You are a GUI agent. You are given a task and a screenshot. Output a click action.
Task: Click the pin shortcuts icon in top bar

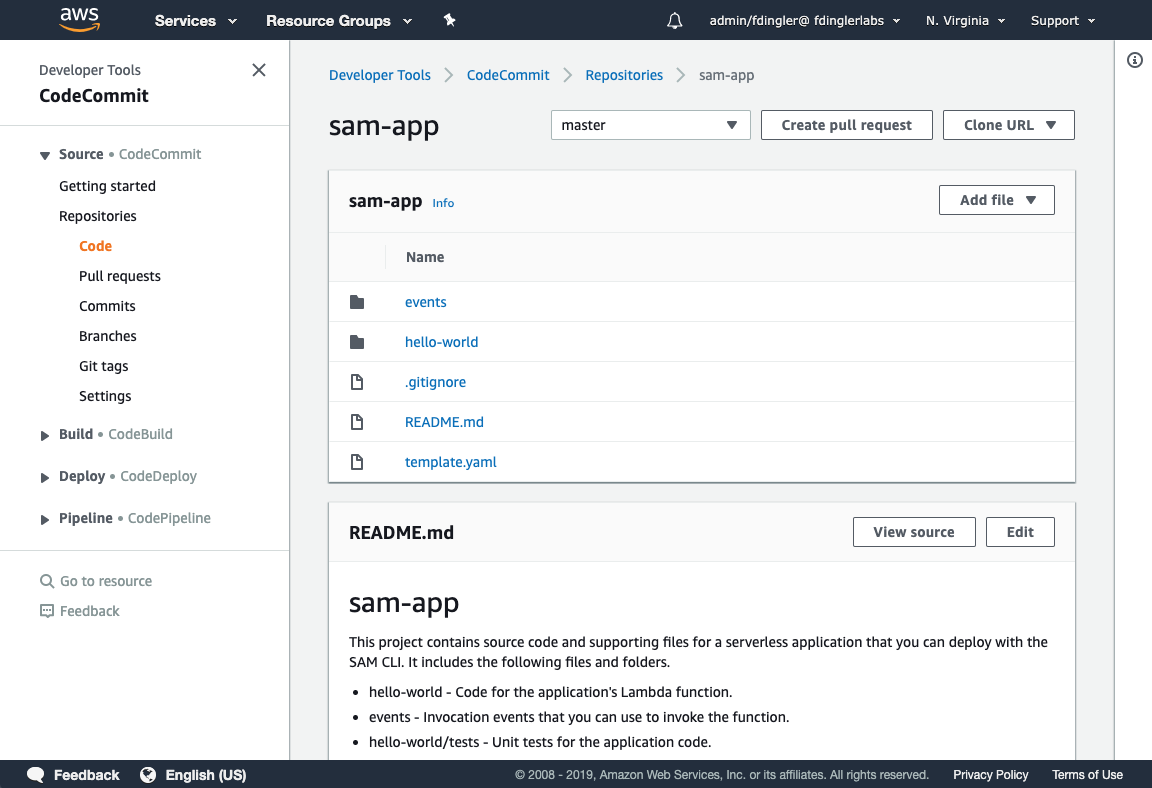click(x=450, y=21)
